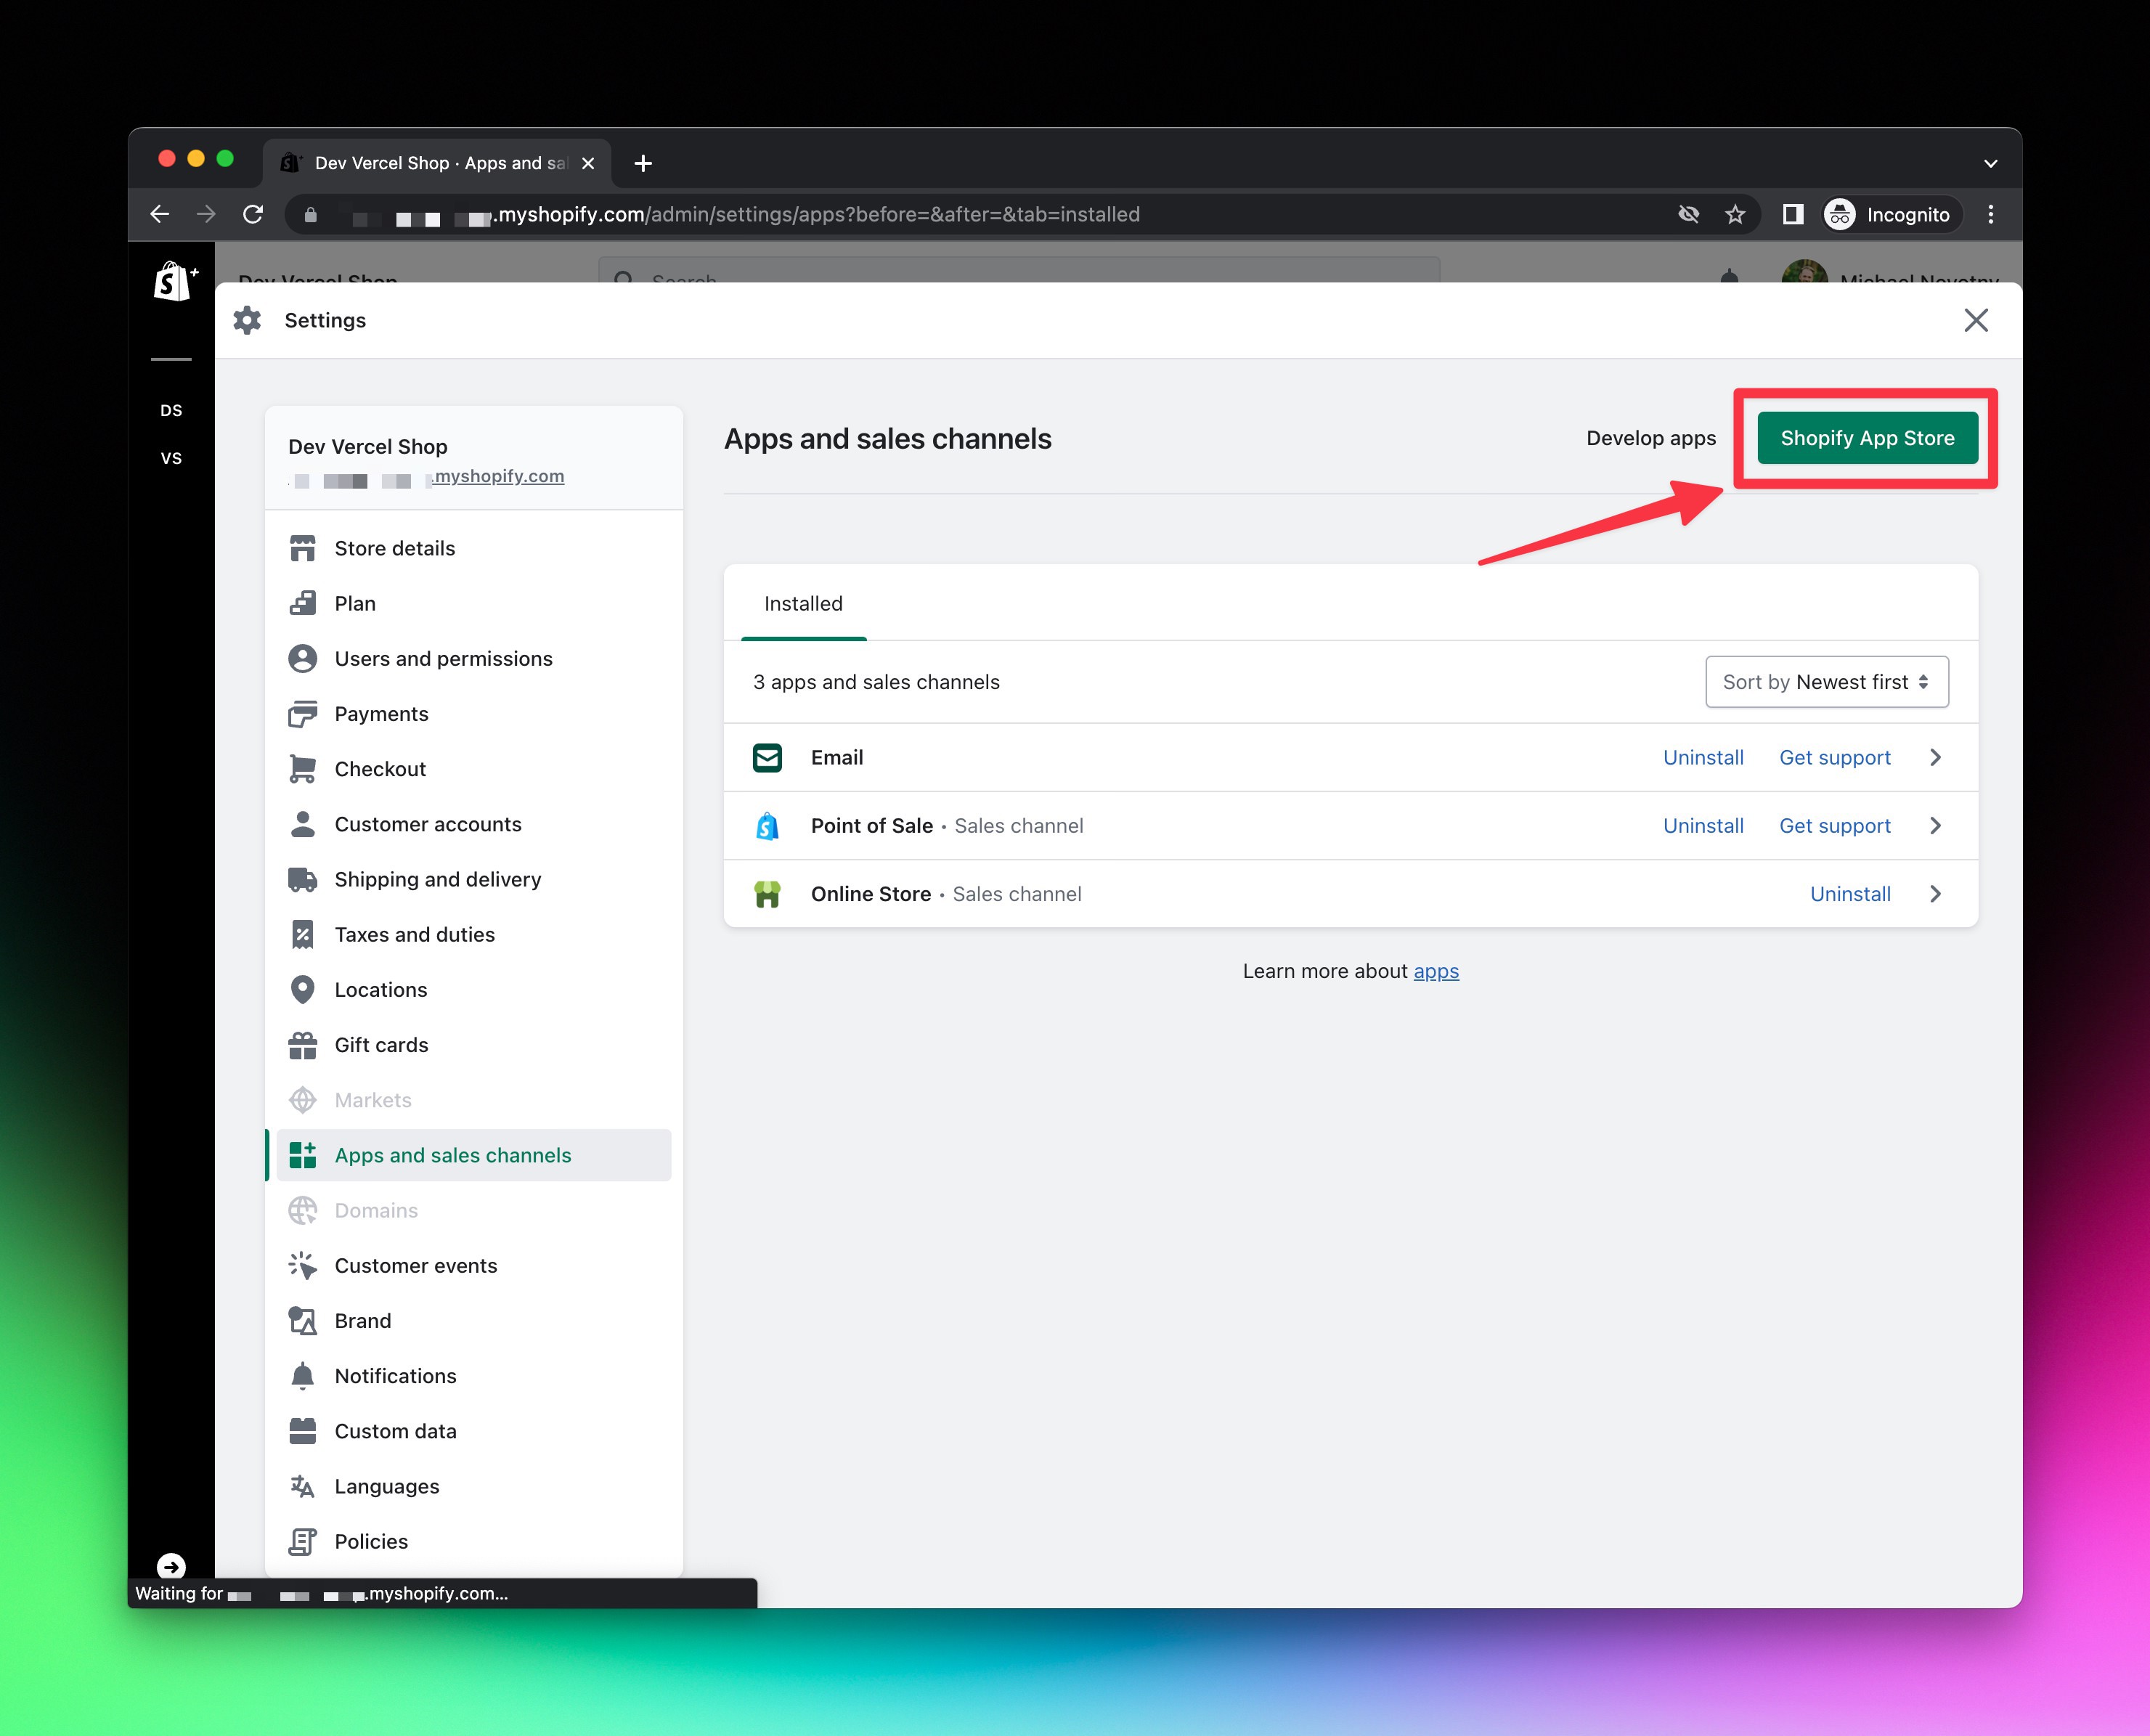Click the Shopify App Store button

(x=1867, y=438)
